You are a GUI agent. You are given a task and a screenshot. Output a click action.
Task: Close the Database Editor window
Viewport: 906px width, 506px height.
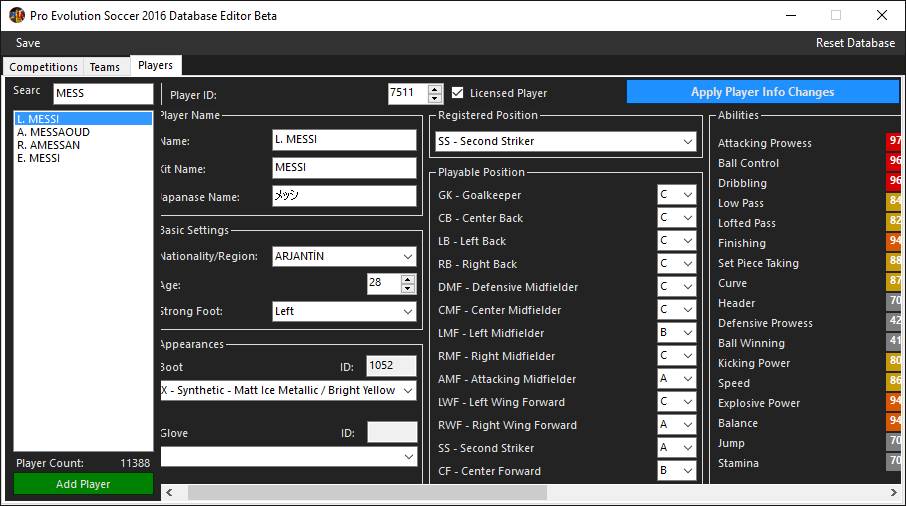click(882, 16)
